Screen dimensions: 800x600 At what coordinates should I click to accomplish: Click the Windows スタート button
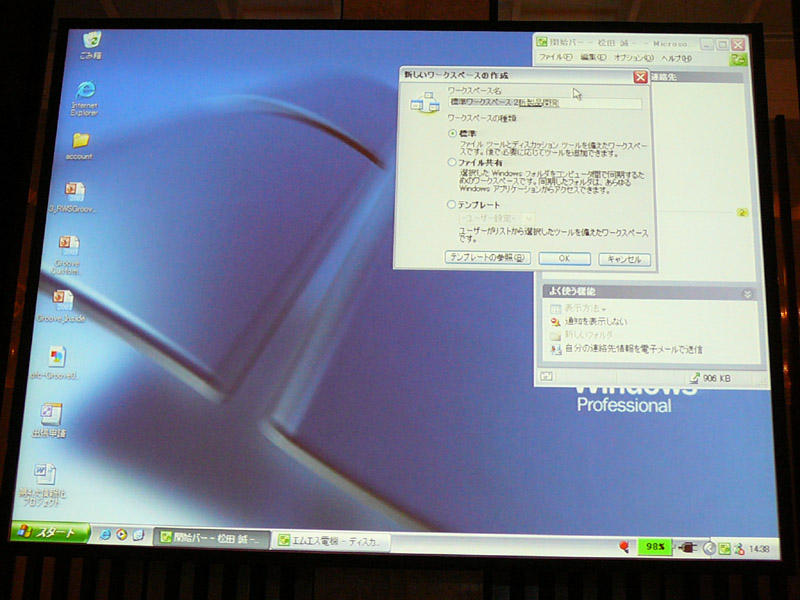50,533
